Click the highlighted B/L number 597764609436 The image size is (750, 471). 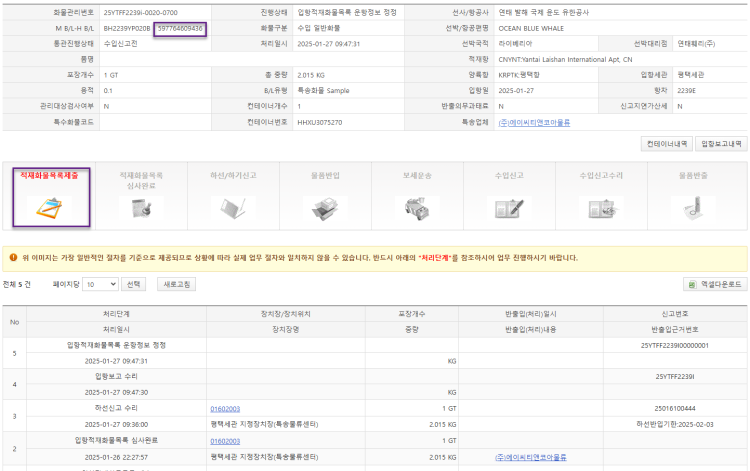pos(181,28)
